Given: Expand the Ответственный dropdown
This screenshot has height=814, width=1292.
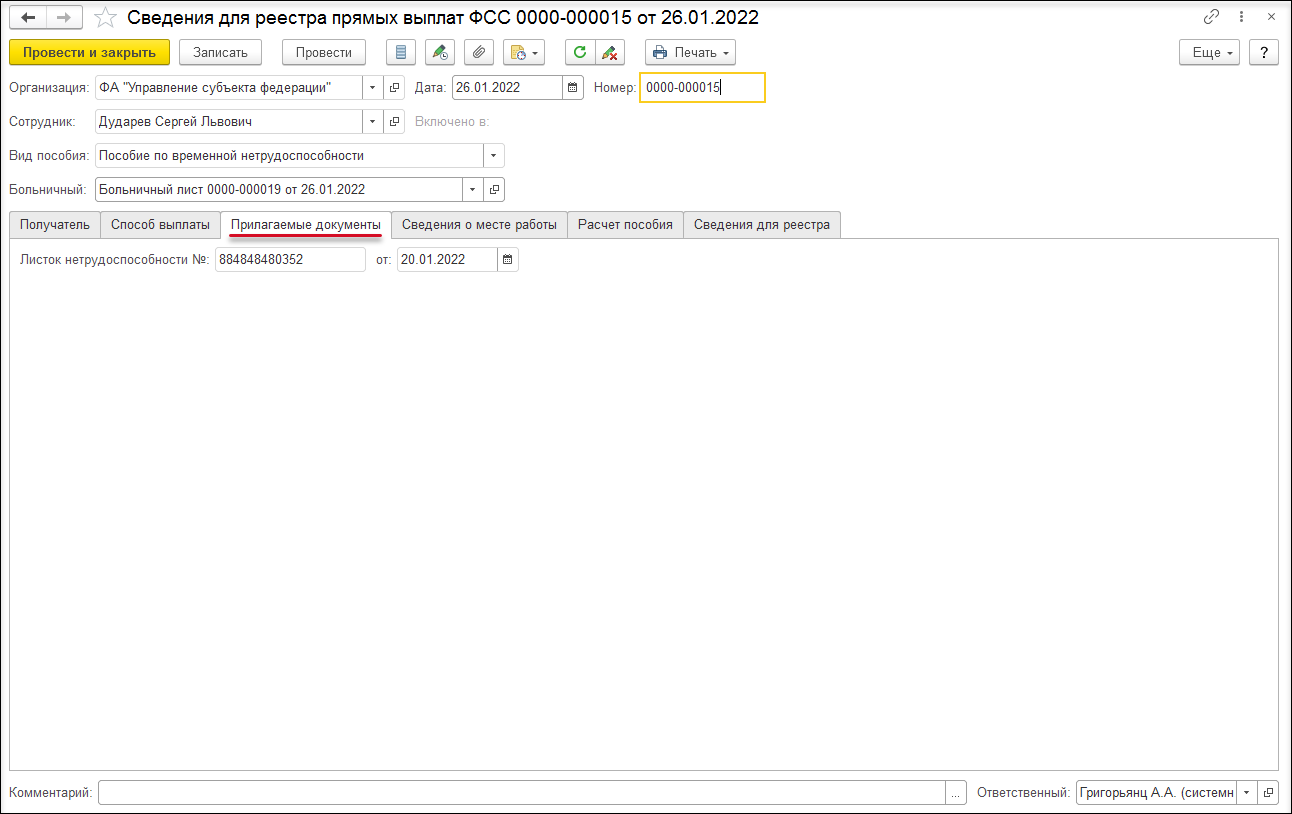Looking at the screenshot, I should coord(1246,793).
